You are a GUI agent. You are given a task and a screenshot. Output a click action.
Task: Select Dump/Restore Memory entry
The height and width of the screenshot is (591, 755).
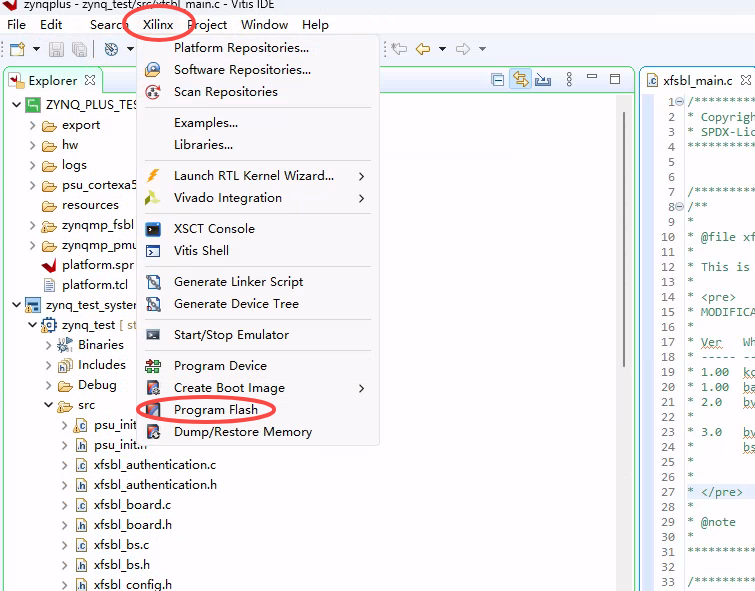243,432
